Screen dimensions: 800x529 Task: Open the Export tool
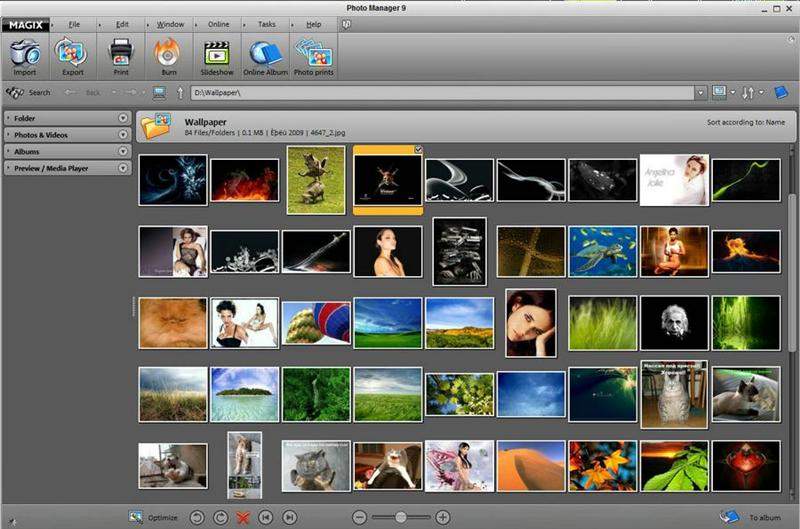[72, 52]
